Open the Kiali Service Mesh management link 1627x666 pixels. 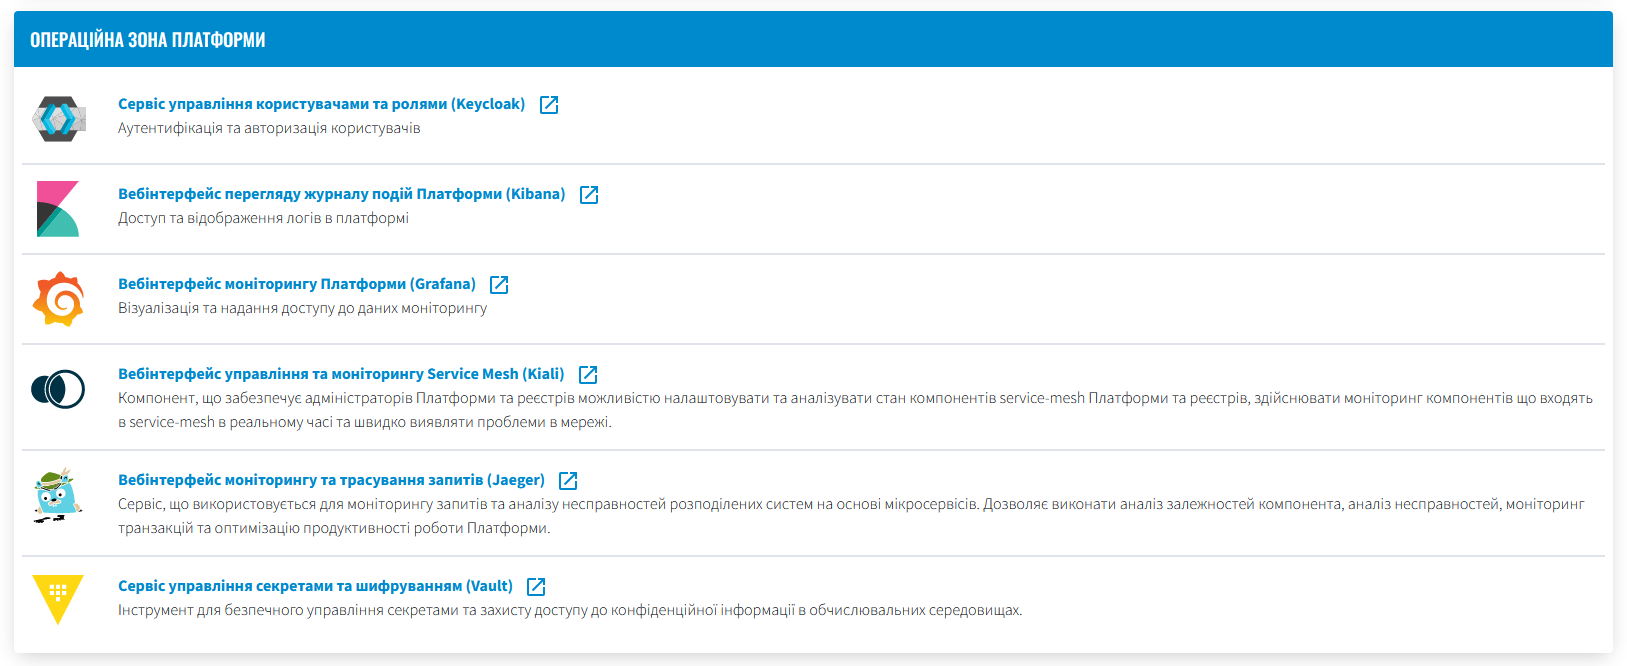pos(341,374)
